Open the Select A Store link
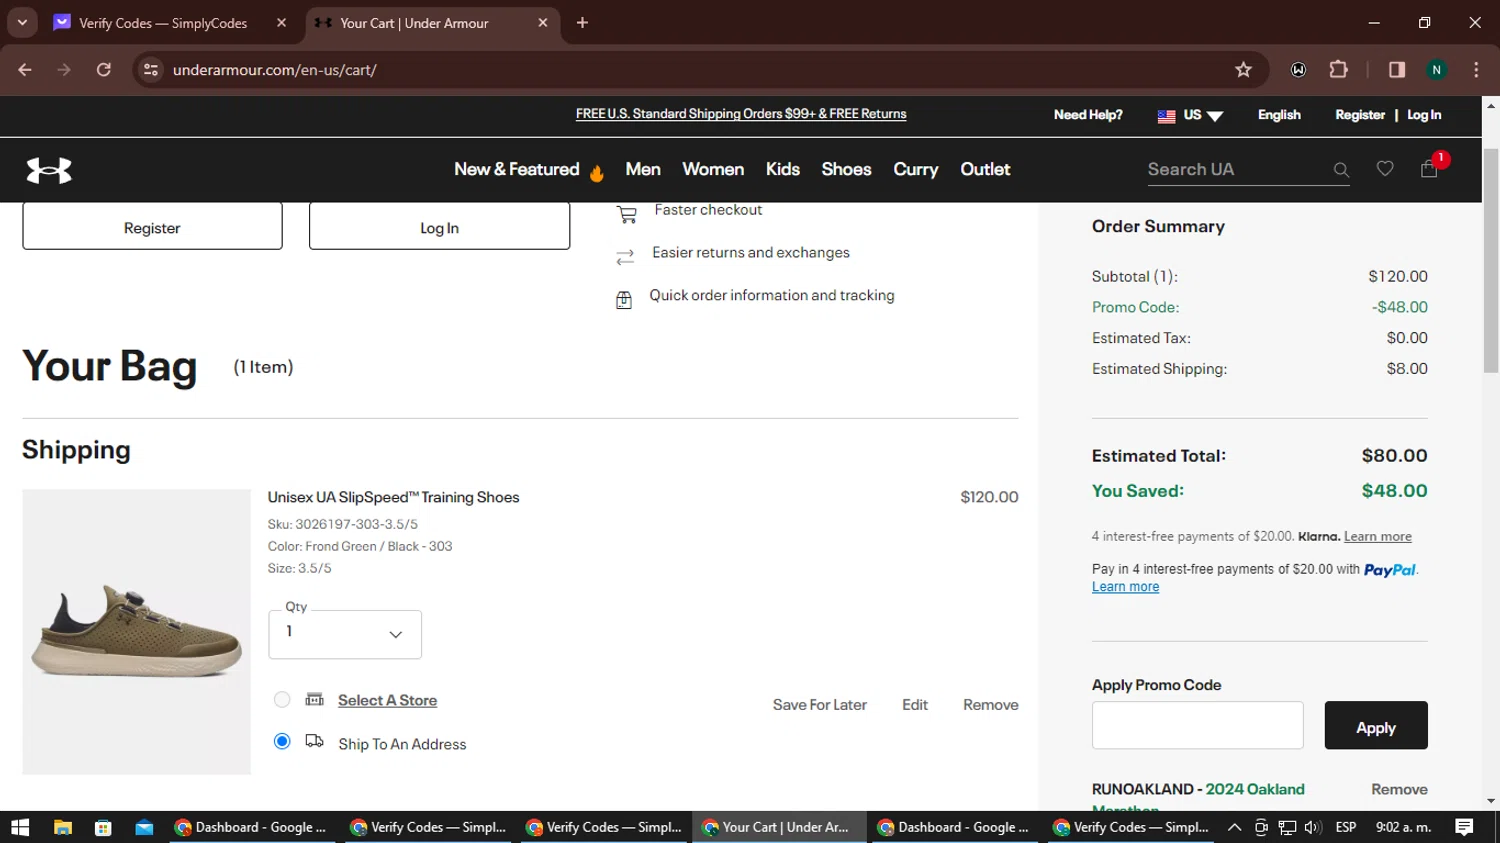Screen dimensions: 1500x843 point(387,700)
